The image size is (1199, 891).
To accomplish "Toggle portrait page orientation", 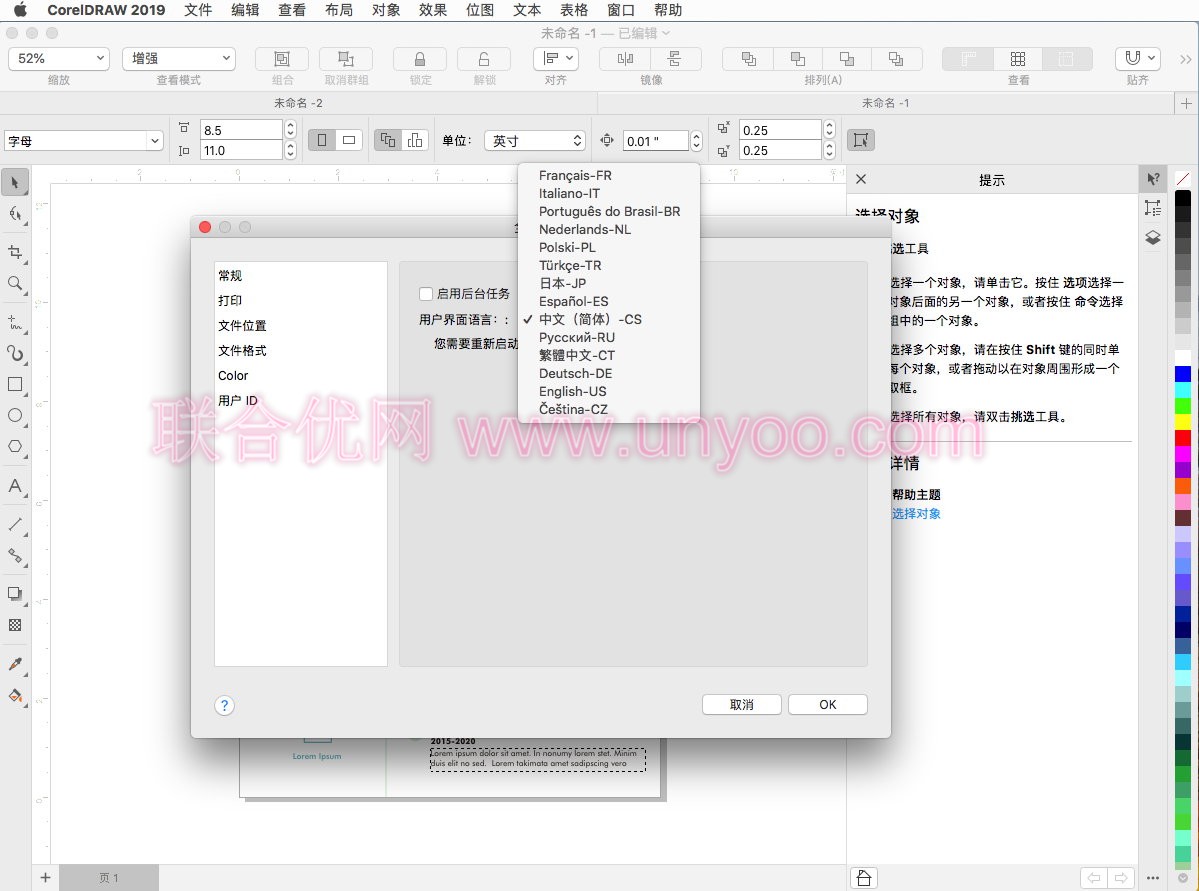I will [322, 140].
